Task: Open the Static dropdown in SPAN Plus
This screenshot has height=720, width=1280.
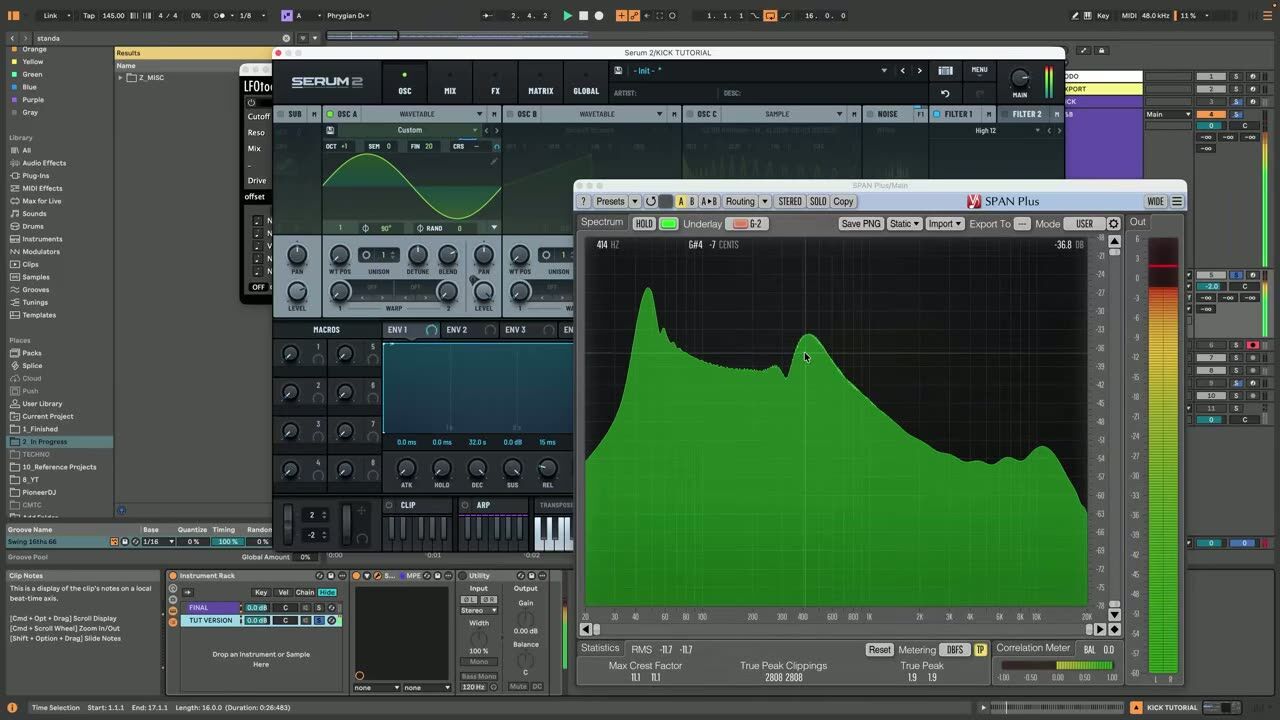Action: coord(904,224)
